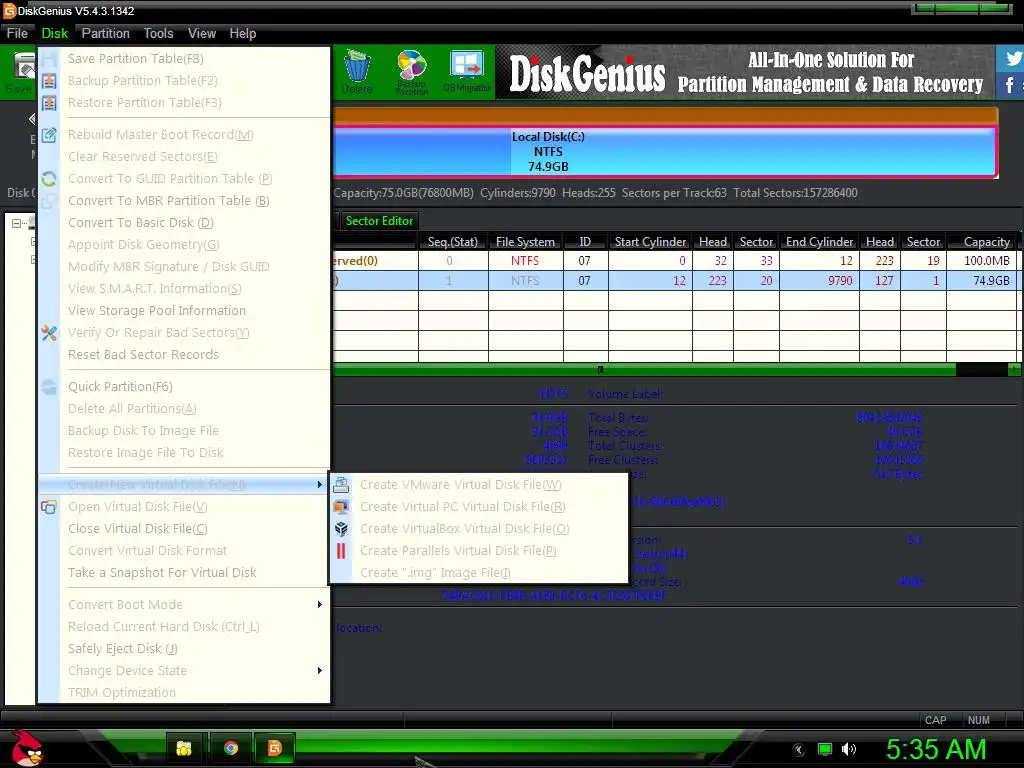Click the File System column header
This screenshot has height=768, width=1024.
525,242
